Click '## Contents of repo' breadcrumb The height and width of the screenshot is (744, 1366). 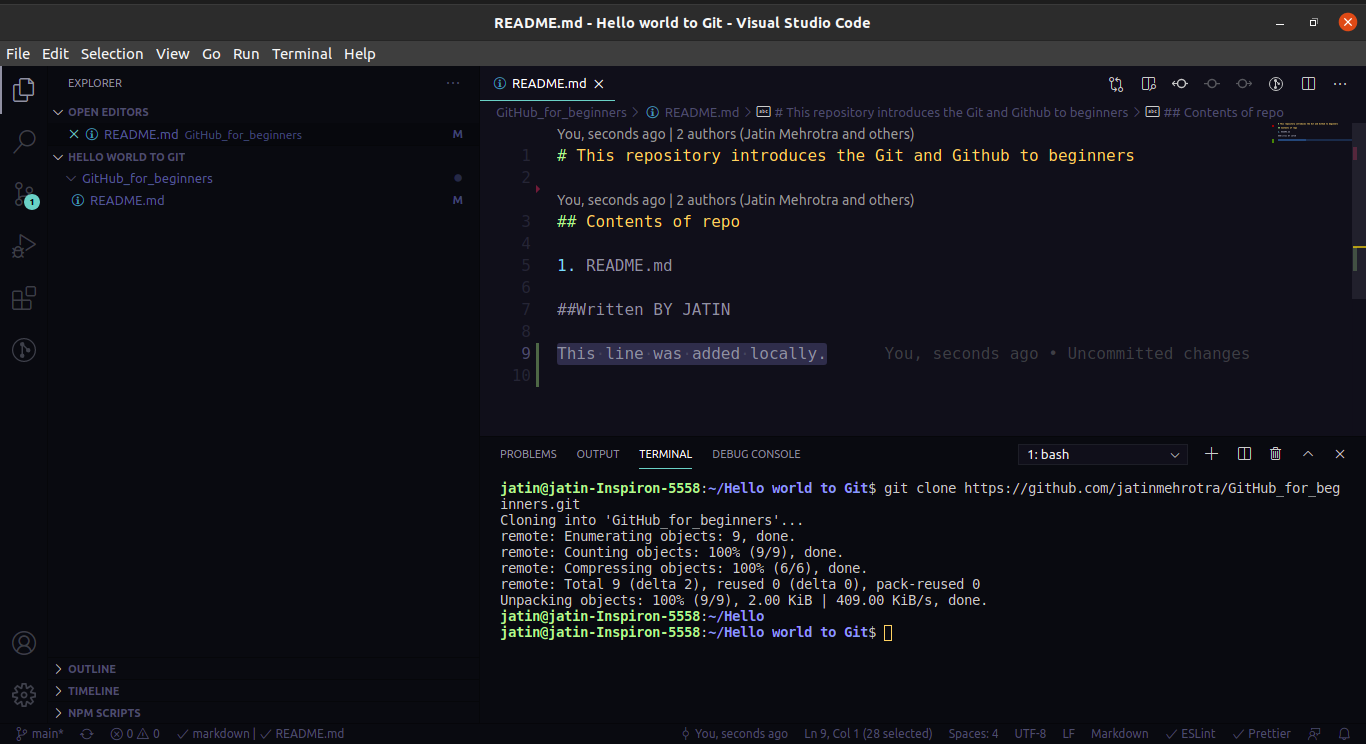(1214, 113)
